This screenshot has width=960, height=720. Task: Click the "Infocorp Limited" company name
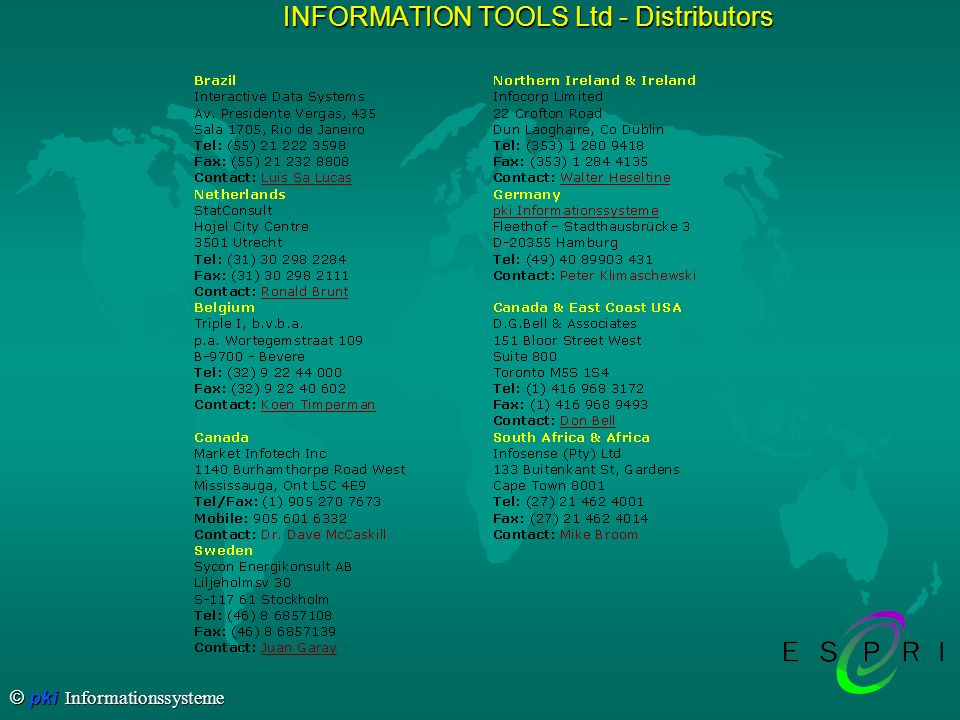click(x=548, y=97)
